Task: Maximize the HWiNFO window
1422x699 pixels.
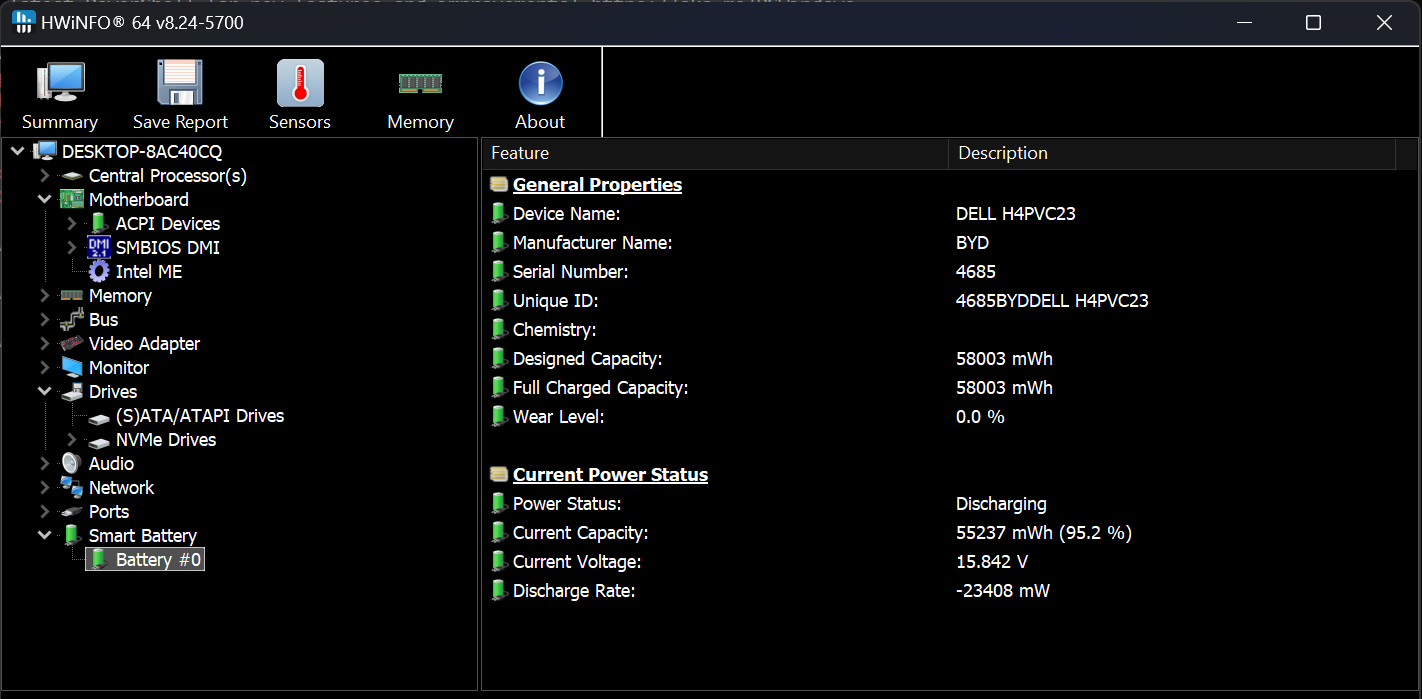Action: tap(1314, 22)
